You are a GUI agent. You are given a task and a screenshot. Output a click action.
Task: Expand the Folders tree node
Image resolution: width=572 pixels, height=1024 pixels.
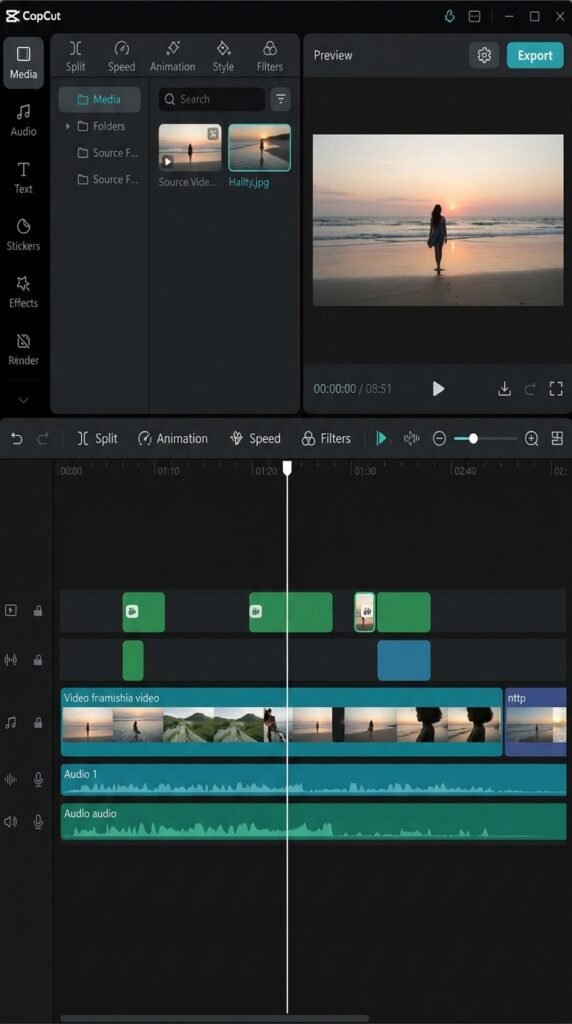tap(67, 126)
